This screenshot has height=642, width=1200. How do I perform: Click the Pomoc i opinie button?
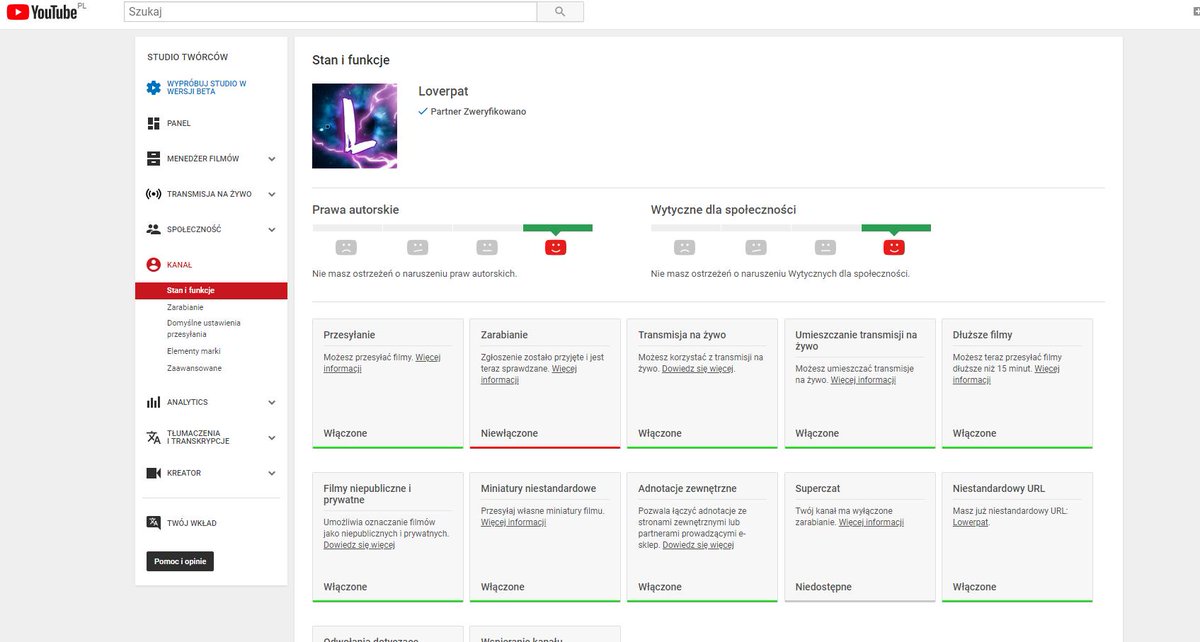click(180, 561)
